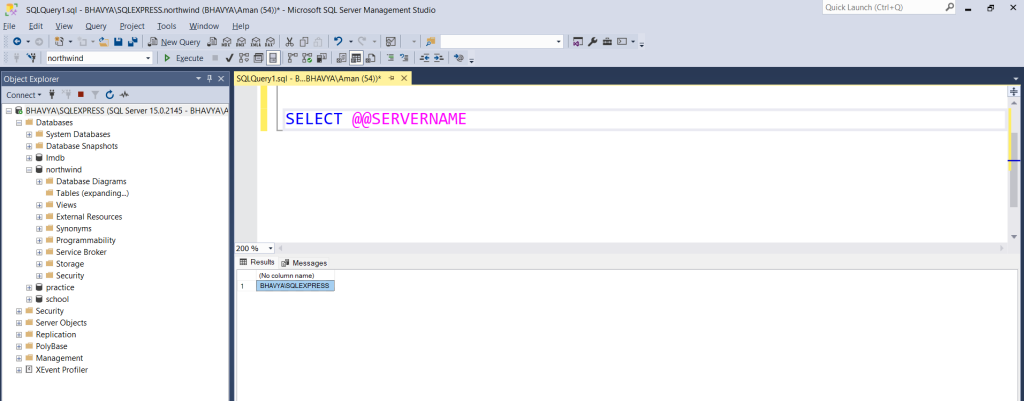Collapse the Databases folder
Screen dimensions: 1024x401
click(x=19, y=123)
